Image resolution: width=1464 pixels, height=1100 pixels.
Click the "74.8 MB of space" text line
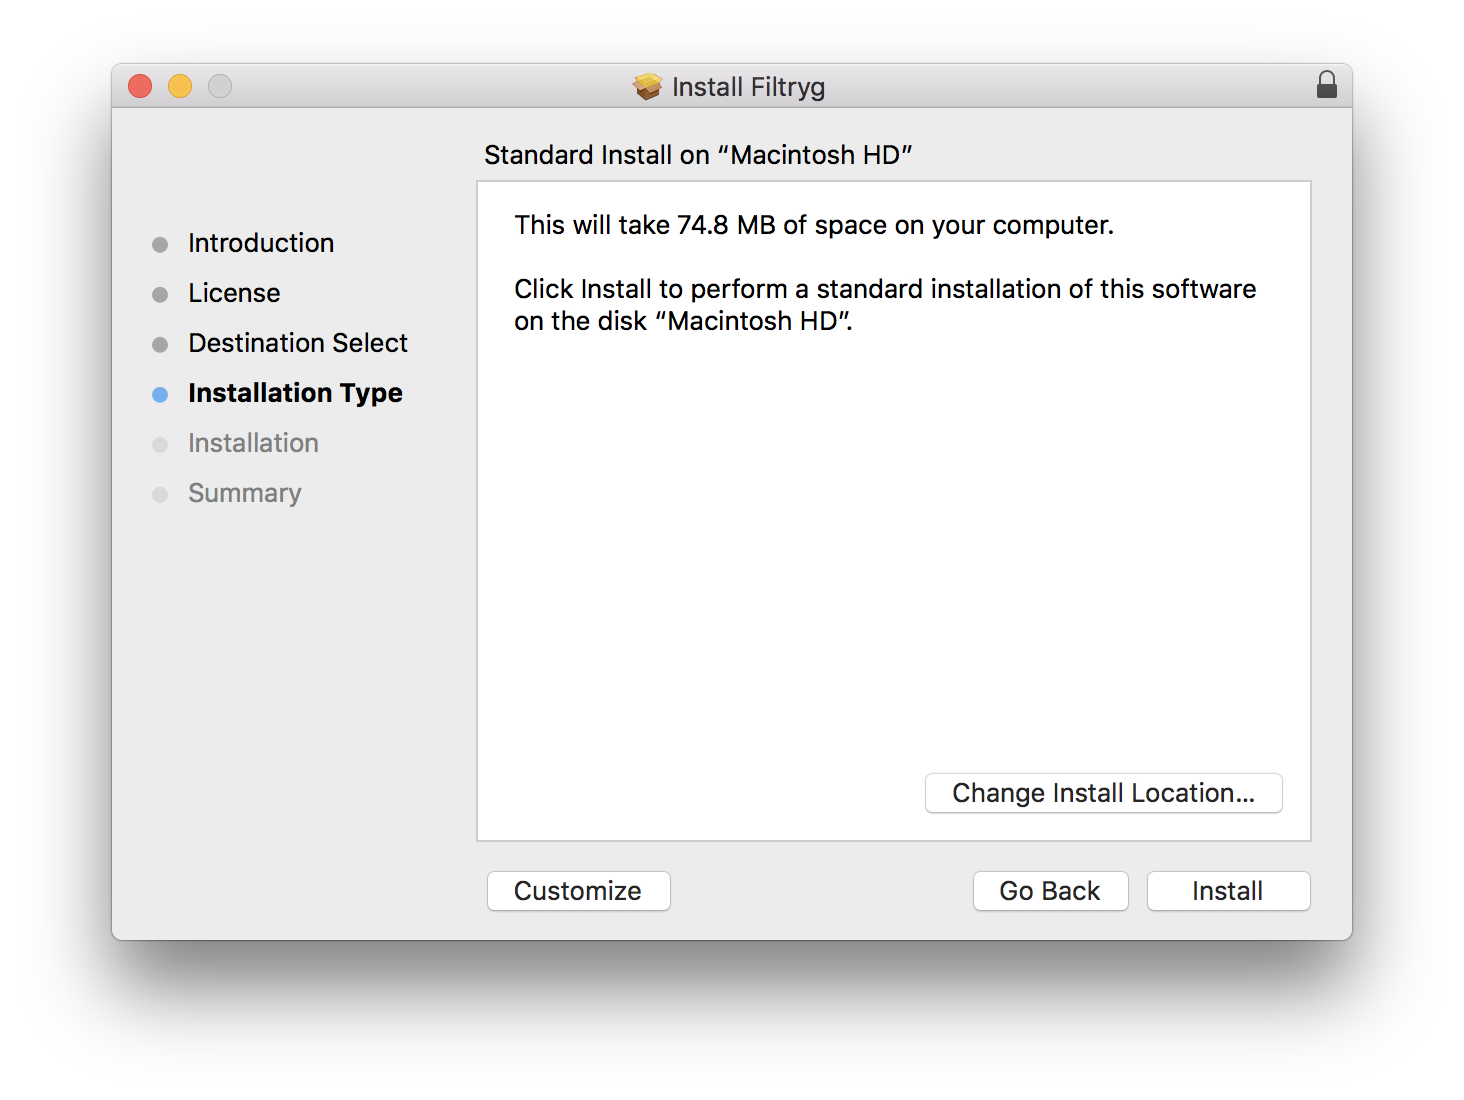(814, 225)
